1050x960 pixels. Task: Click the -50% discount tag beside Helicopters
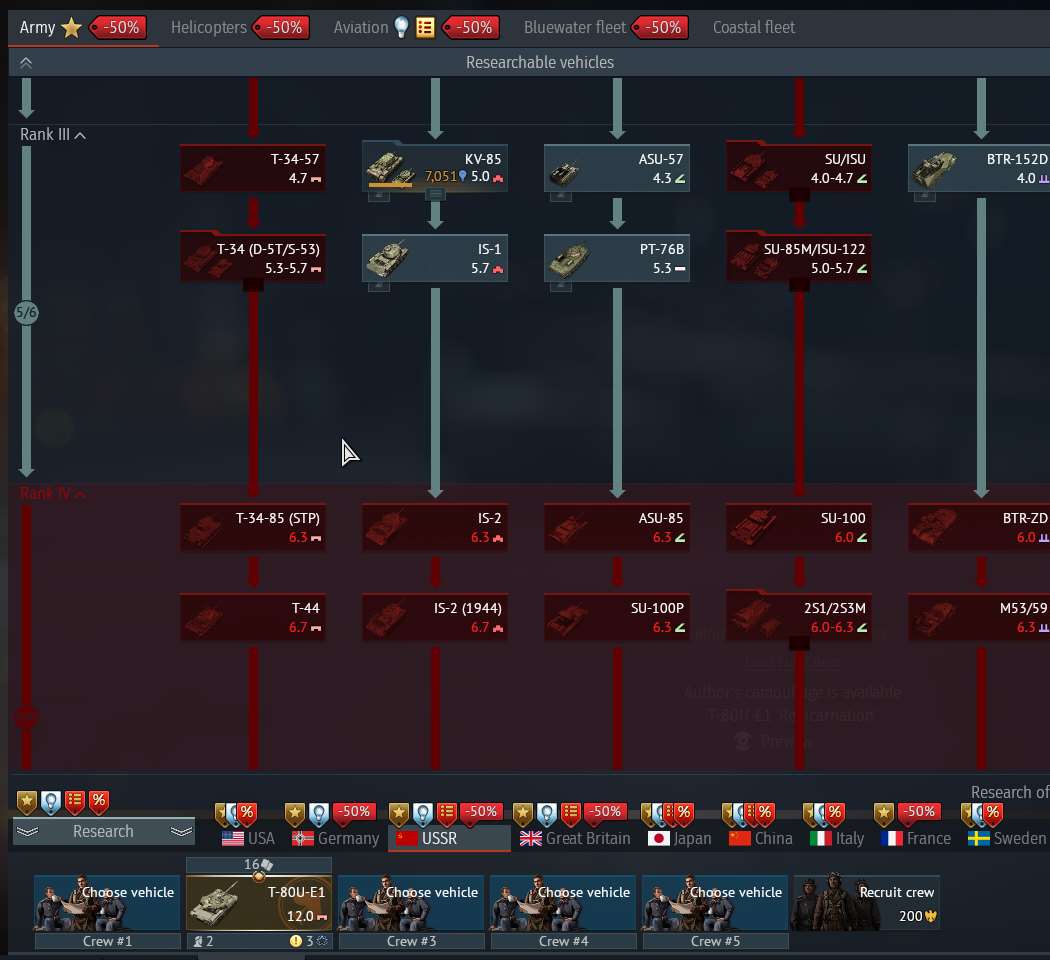(282, 27)
